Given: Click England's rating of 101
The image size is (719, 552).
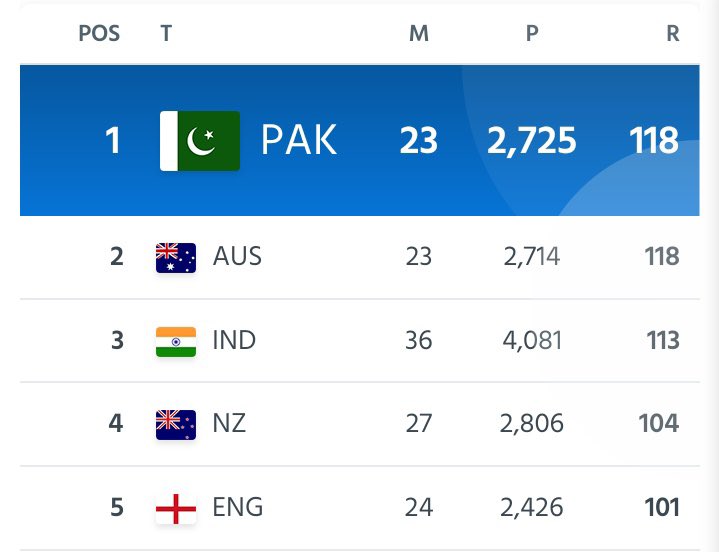Looking at the screenshot, I should [662, 508].
